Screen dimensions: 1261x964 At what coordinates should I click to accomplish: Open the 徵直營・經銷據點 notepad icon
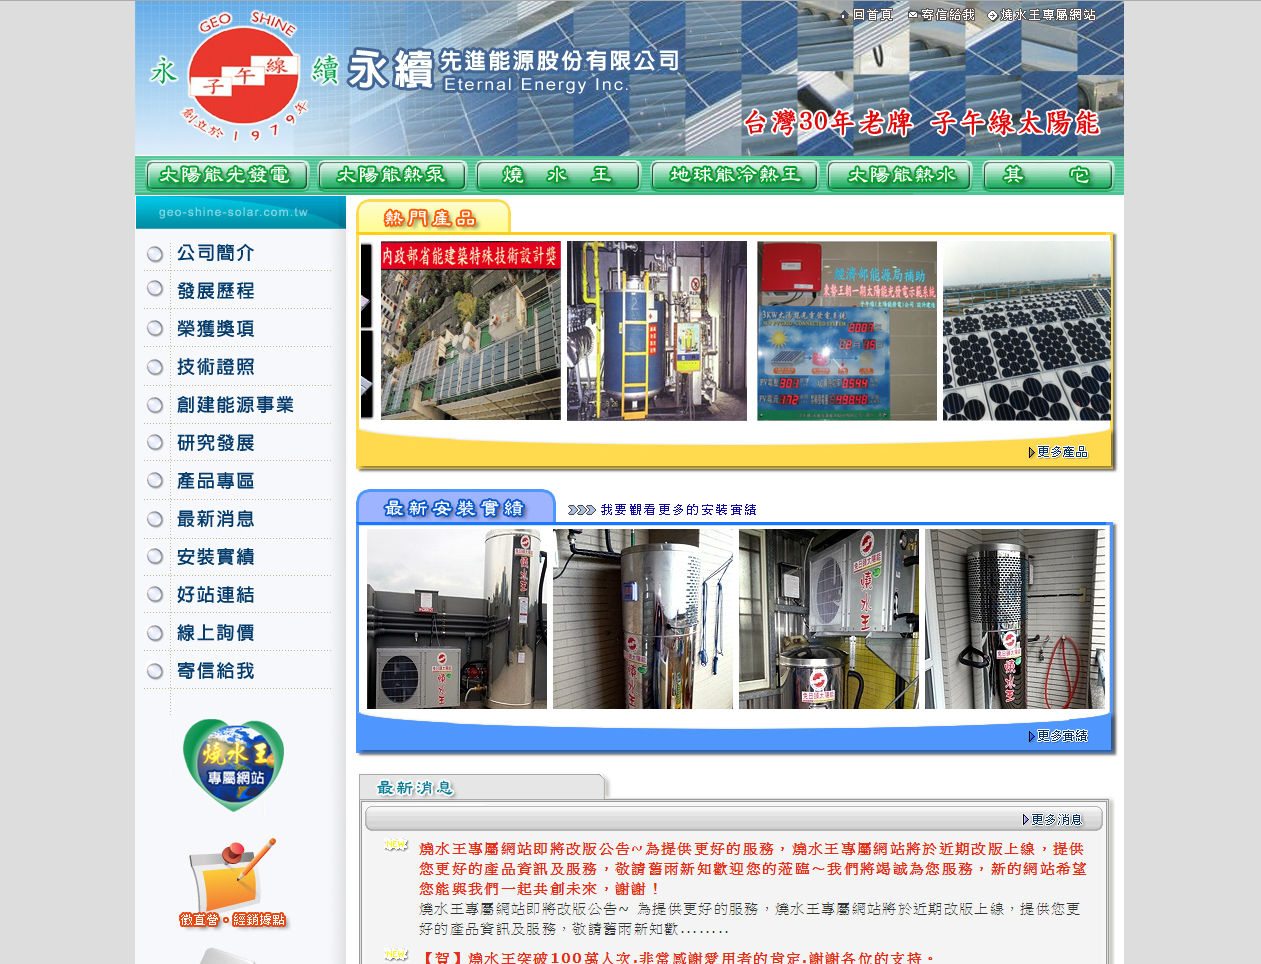tap(234, 883)
